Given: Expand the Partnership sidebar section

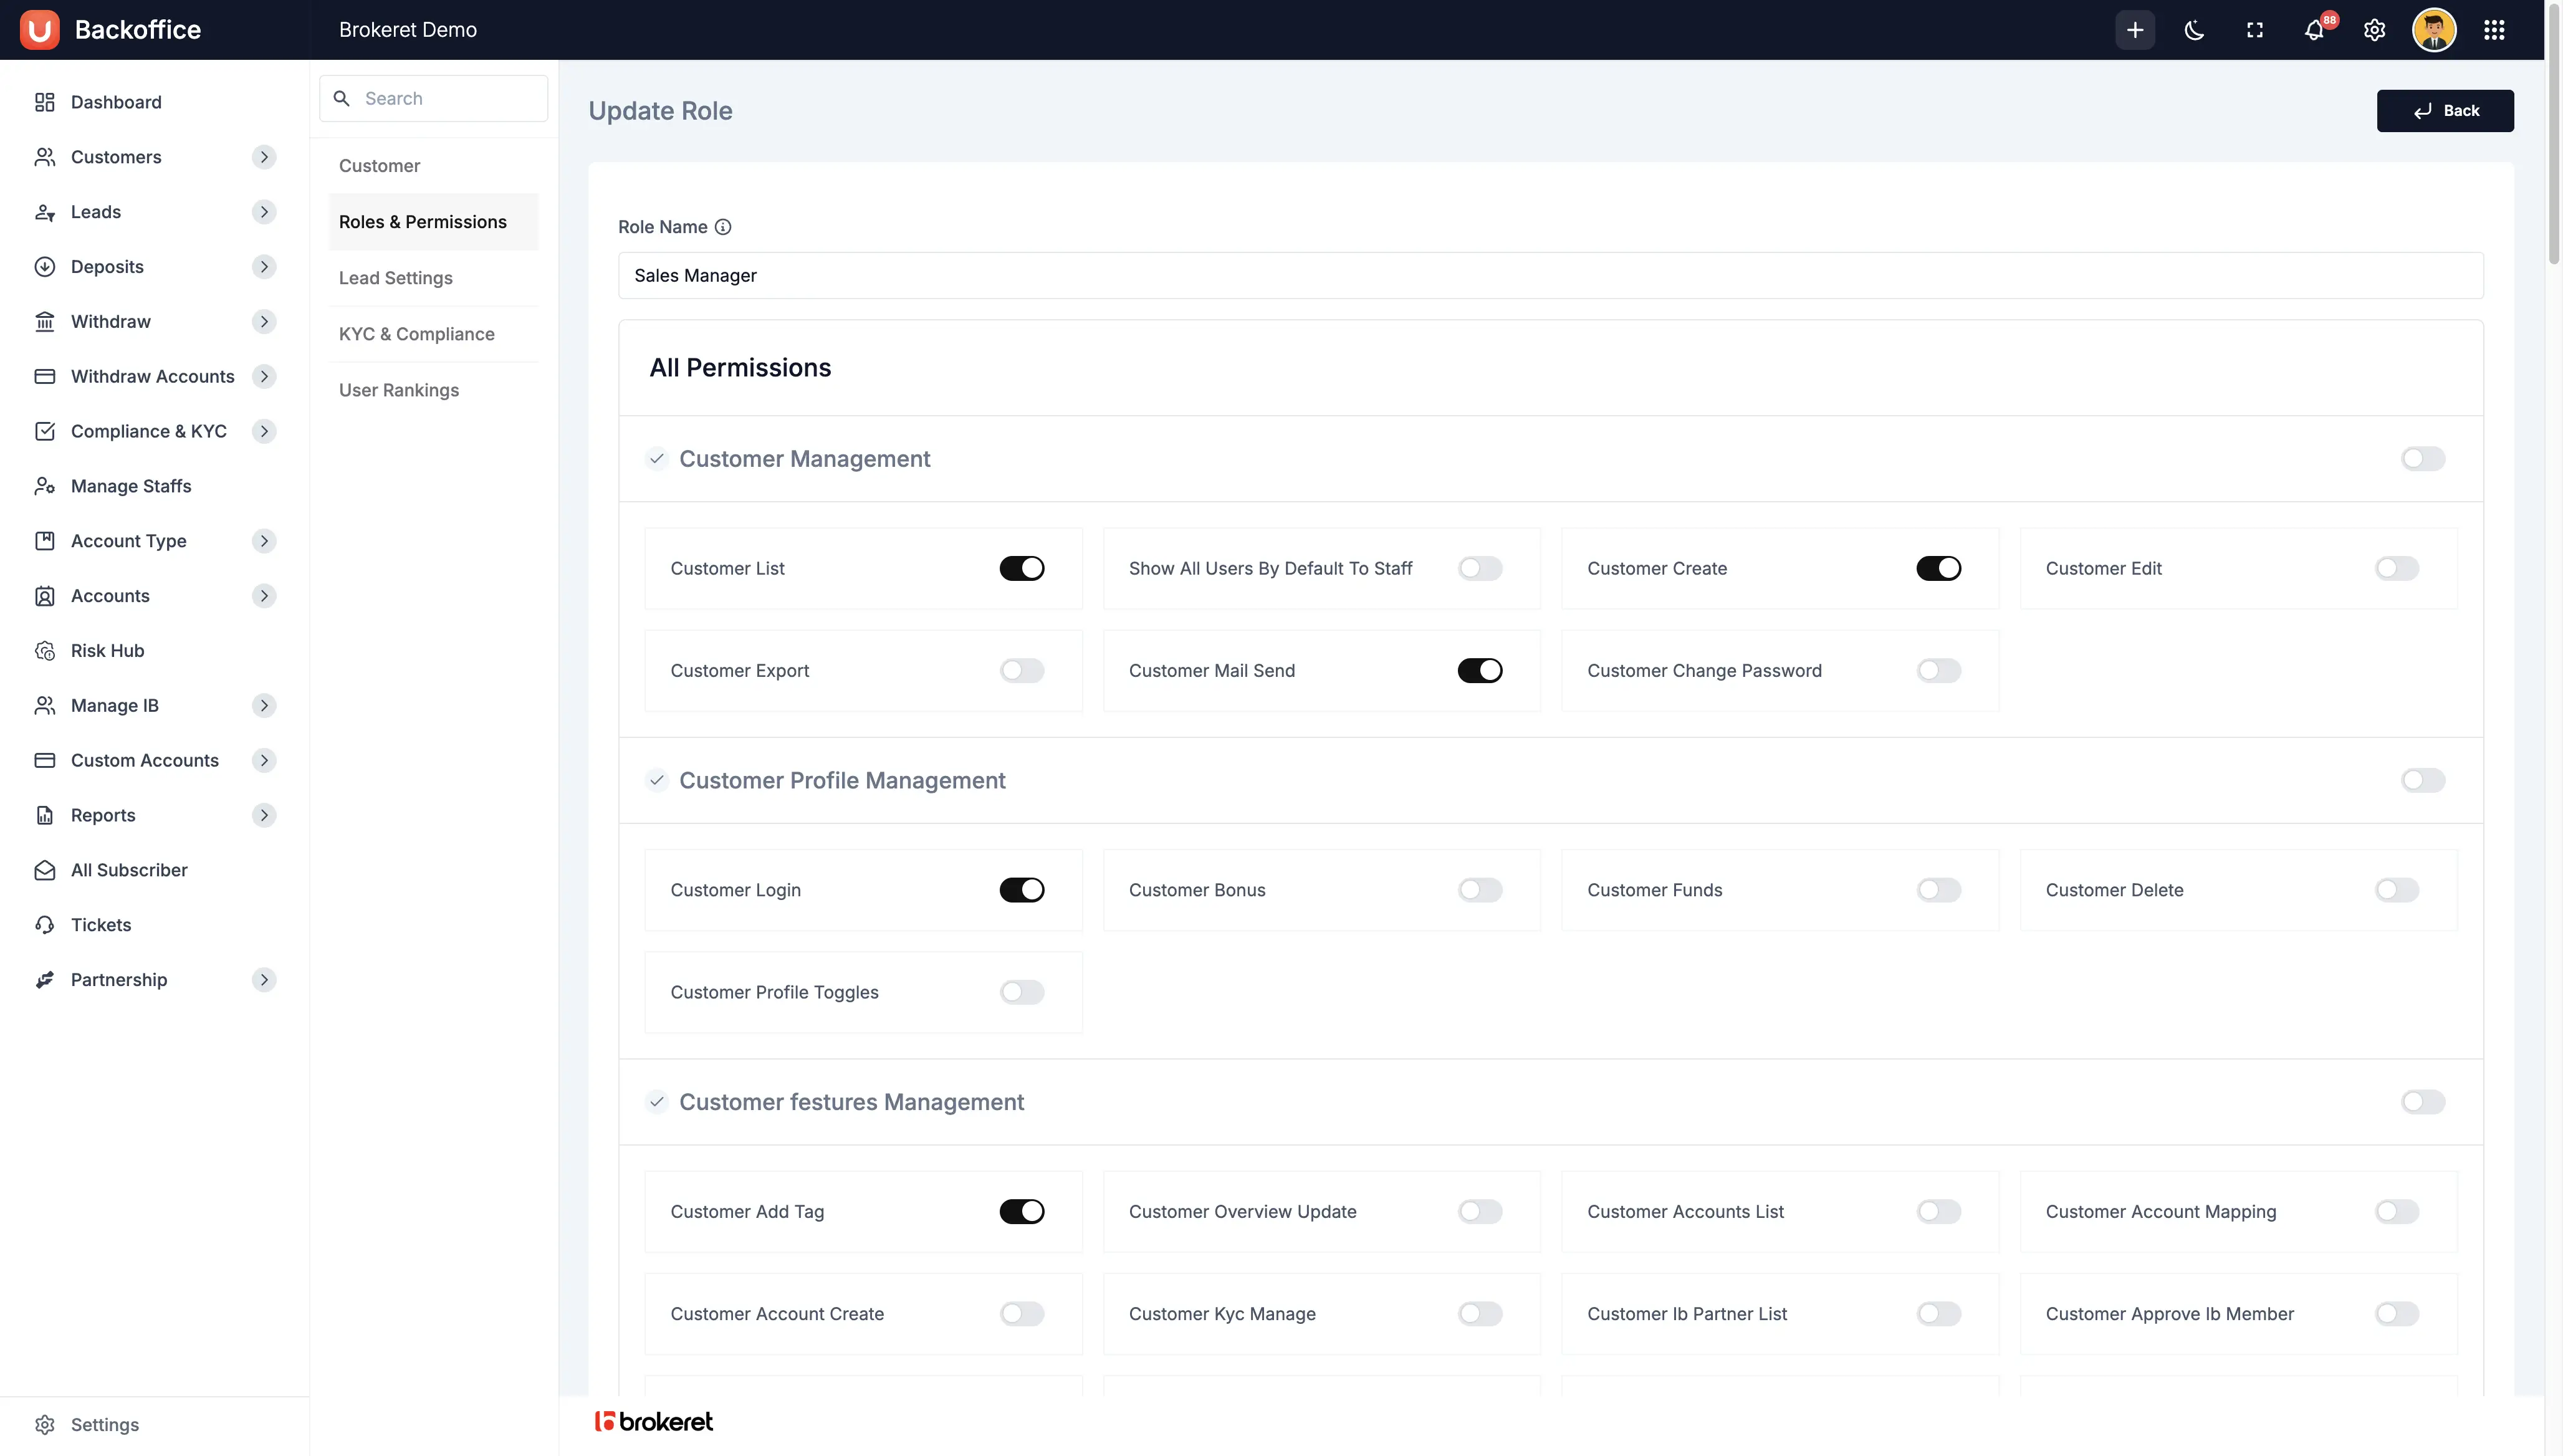Looking at the screenshot, I should click(264, 980).
